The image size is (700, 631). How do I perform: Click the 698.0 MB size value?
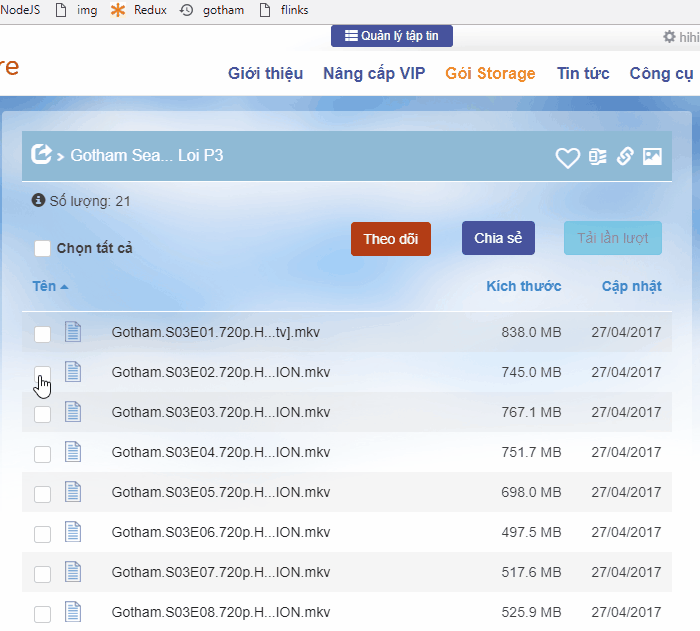pyautogui.click(x=531, y=492)
